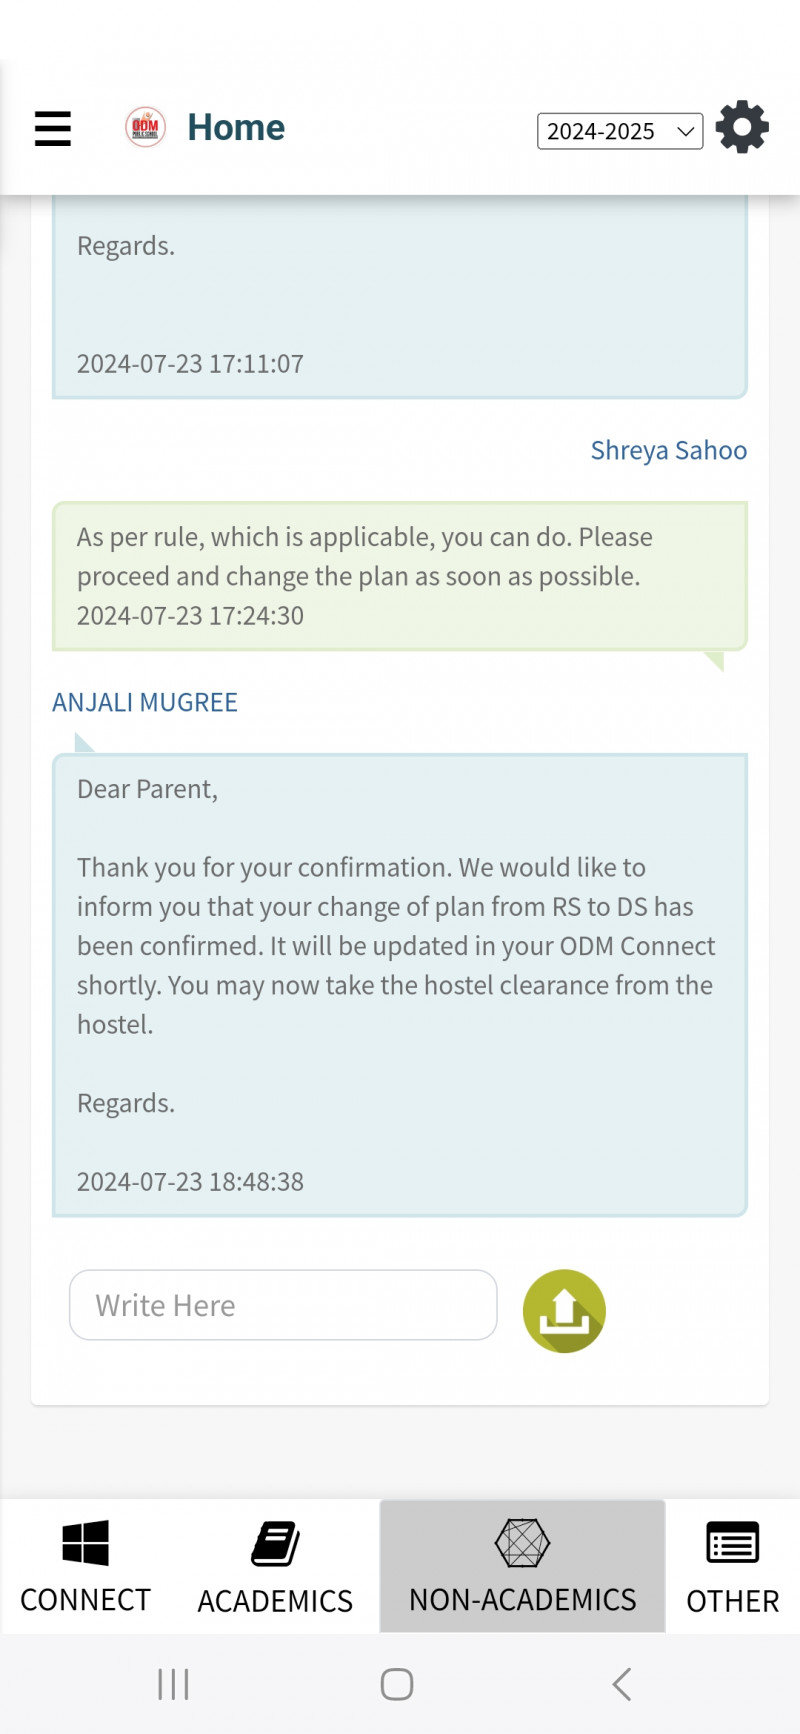800x1734 pixels.
Task: Open Android recent apps
Action: [173, 1684]
